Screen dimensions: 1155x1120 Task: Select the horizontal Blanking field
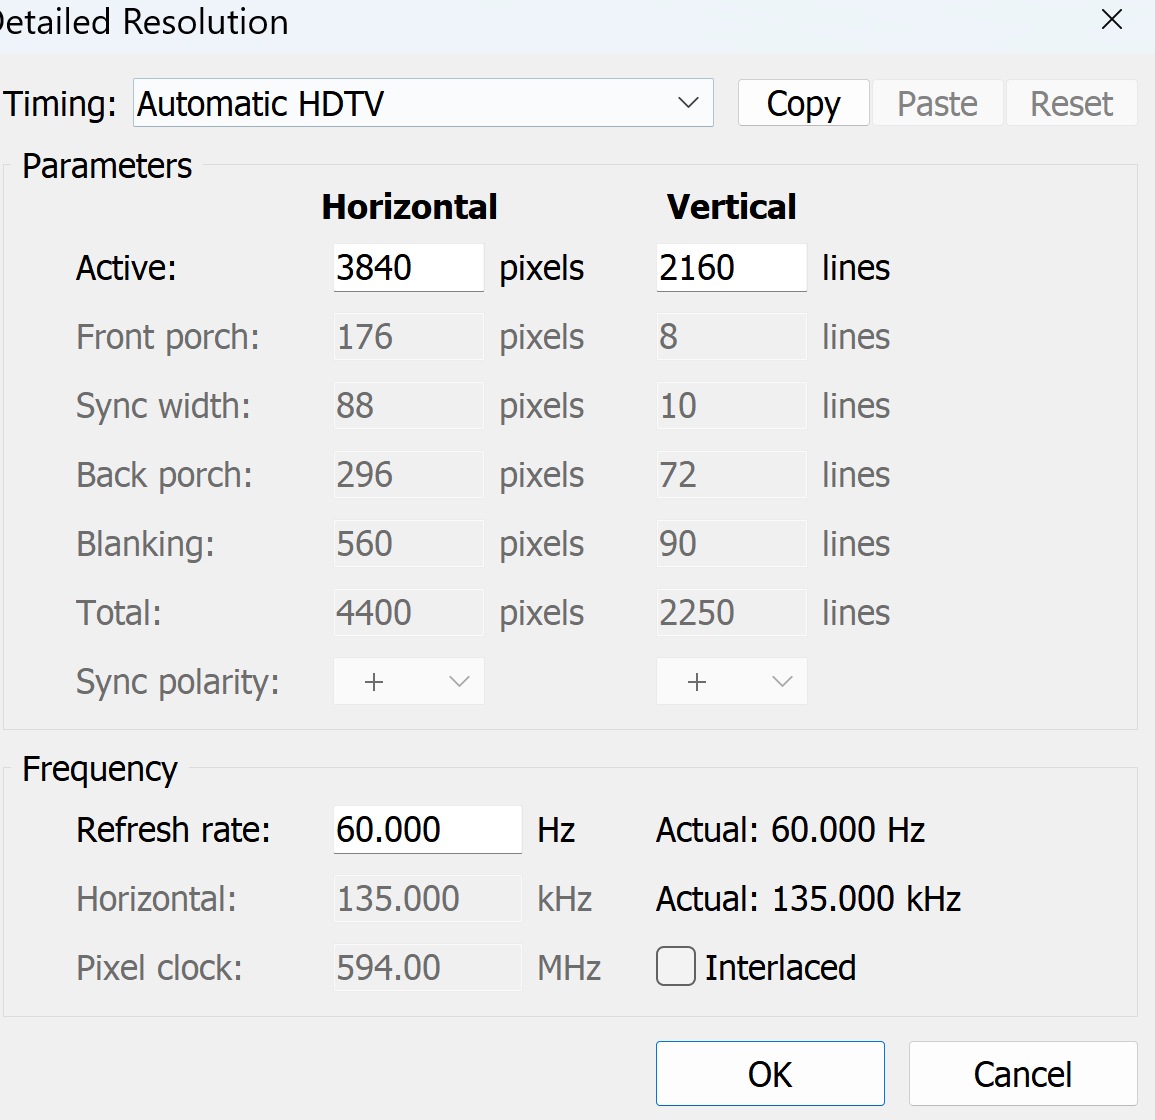click(408, 544)
